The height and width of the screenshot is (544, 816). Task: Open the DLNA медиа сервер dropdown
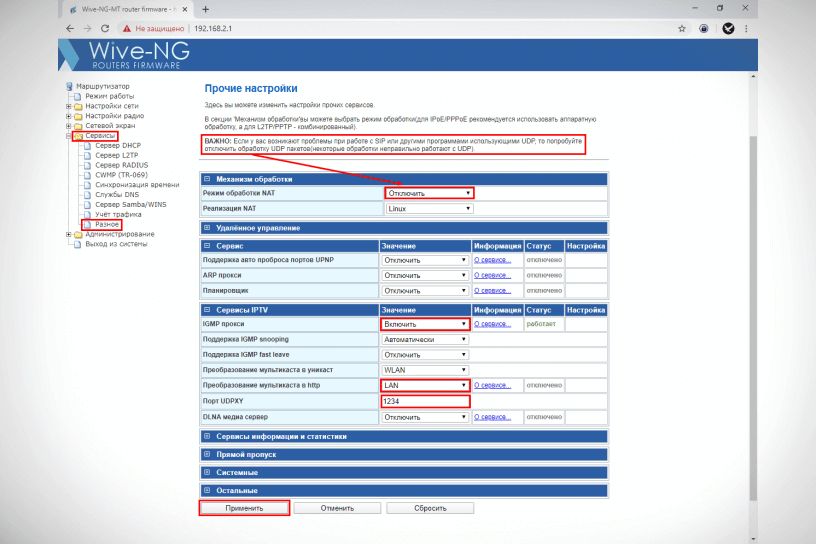pyautogui.click(x=425, y=417)
